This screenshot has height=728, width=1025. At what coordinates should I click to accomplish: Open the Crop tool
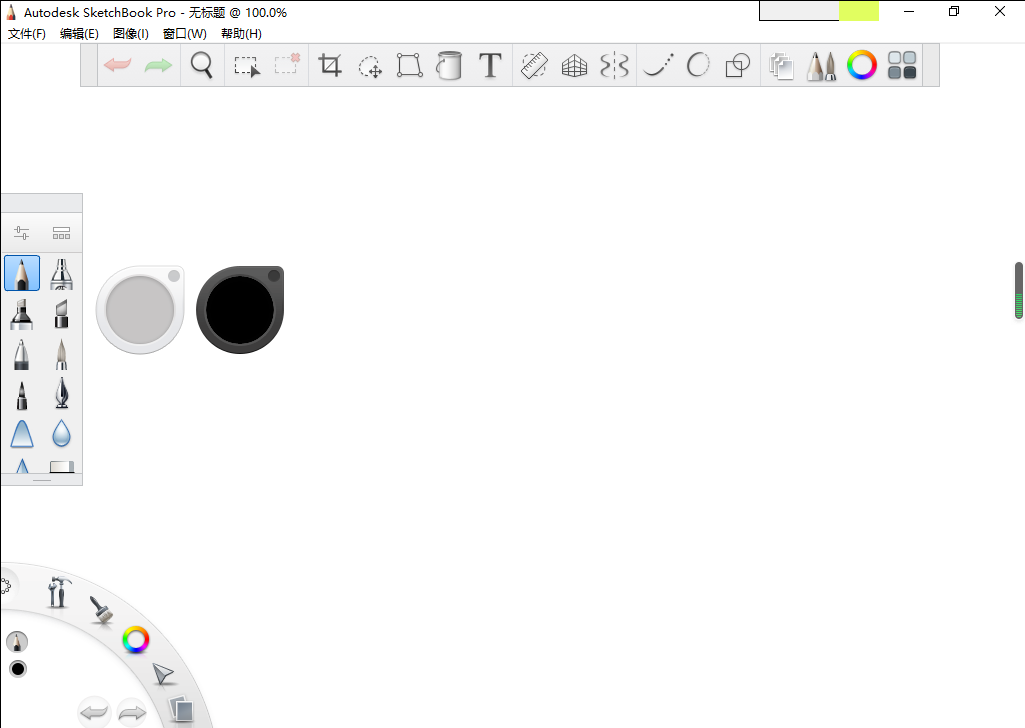(331, 65)
